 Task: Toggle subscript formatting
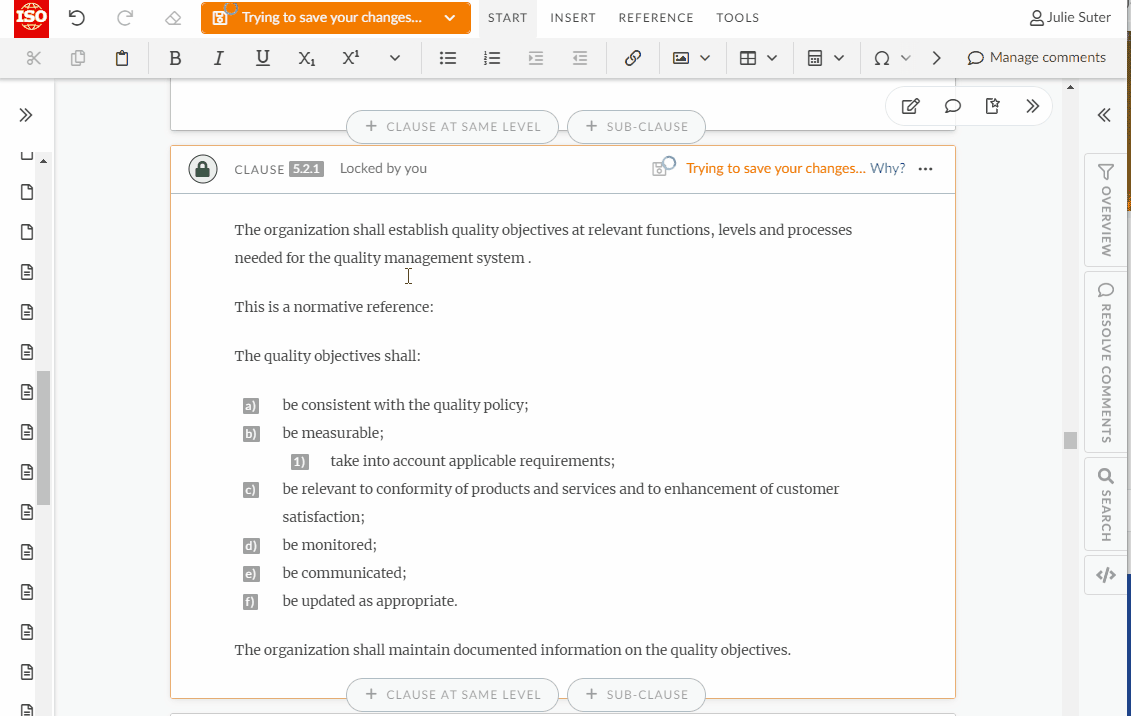tap(307, 58)
